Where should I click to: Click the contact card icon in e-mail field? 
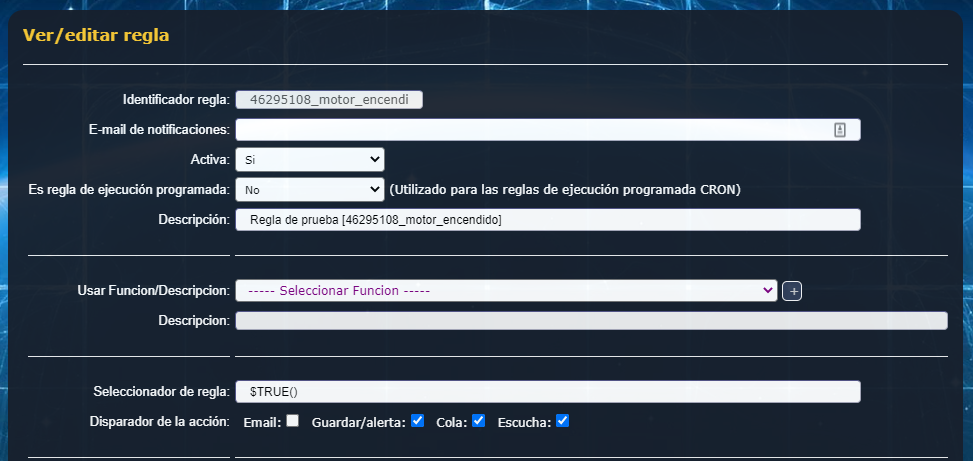coord(840,130)
